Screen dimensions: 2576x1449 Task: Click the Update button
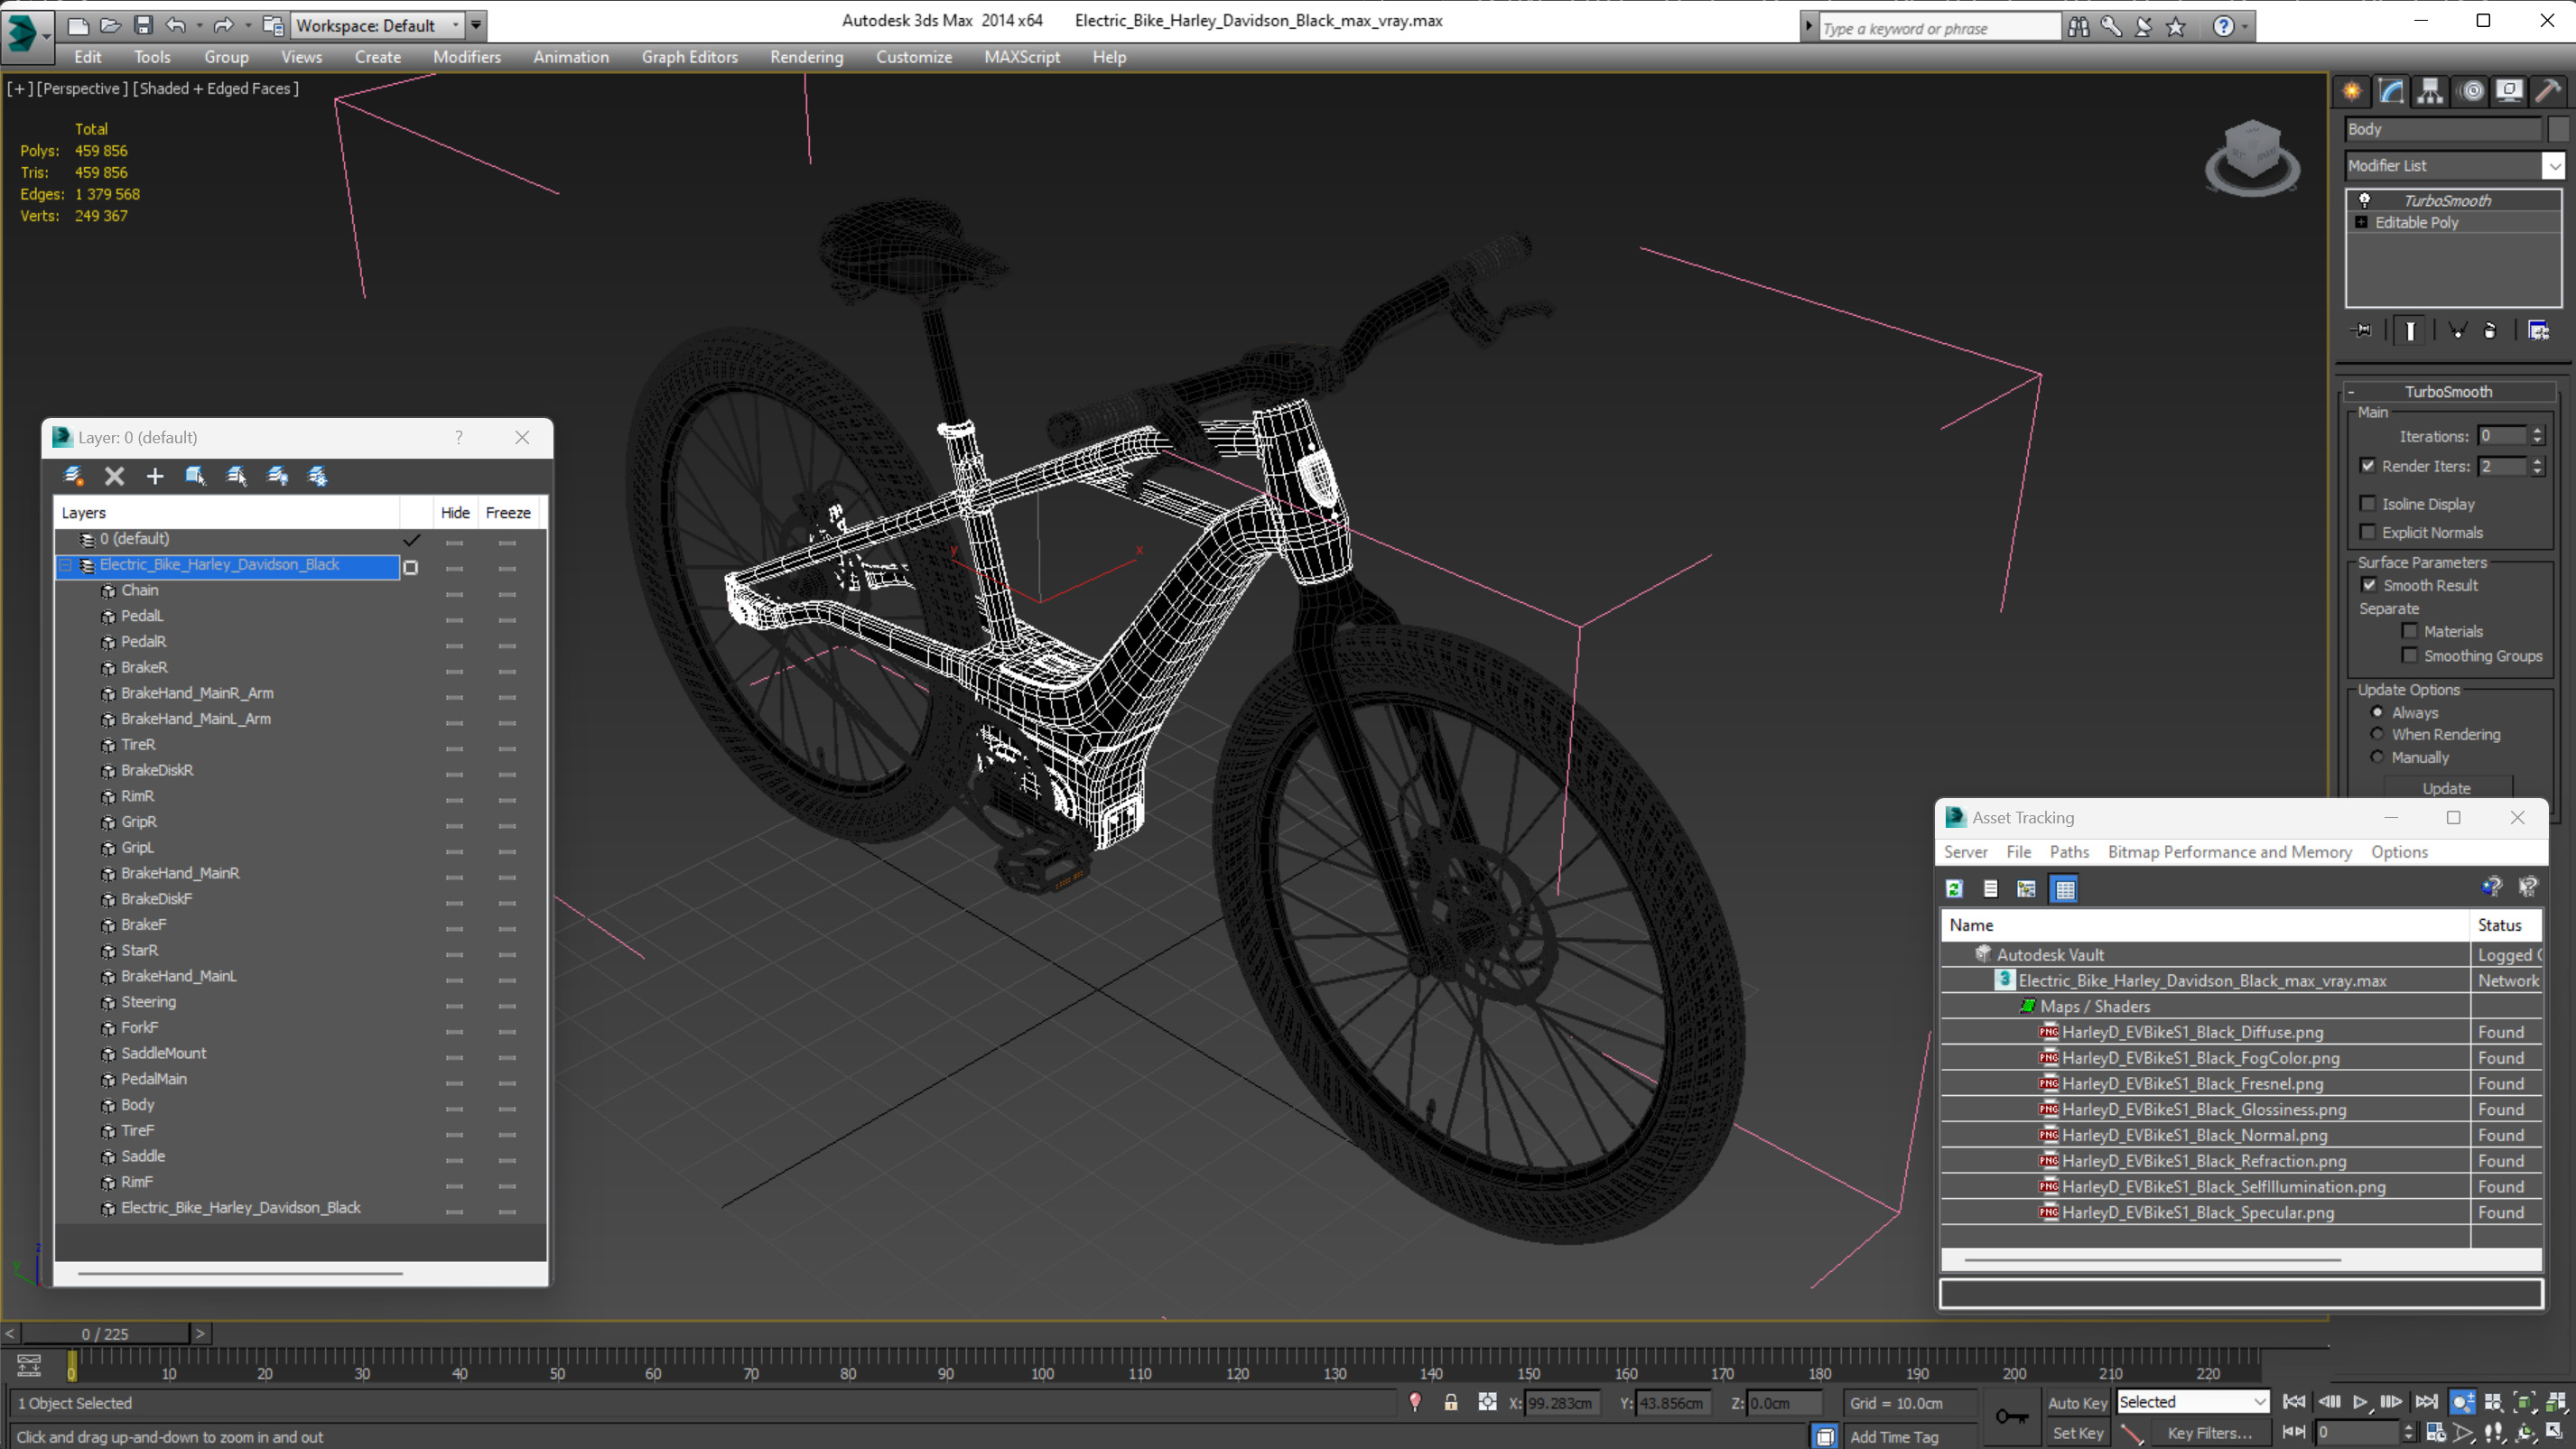[x=2446, y=787]
